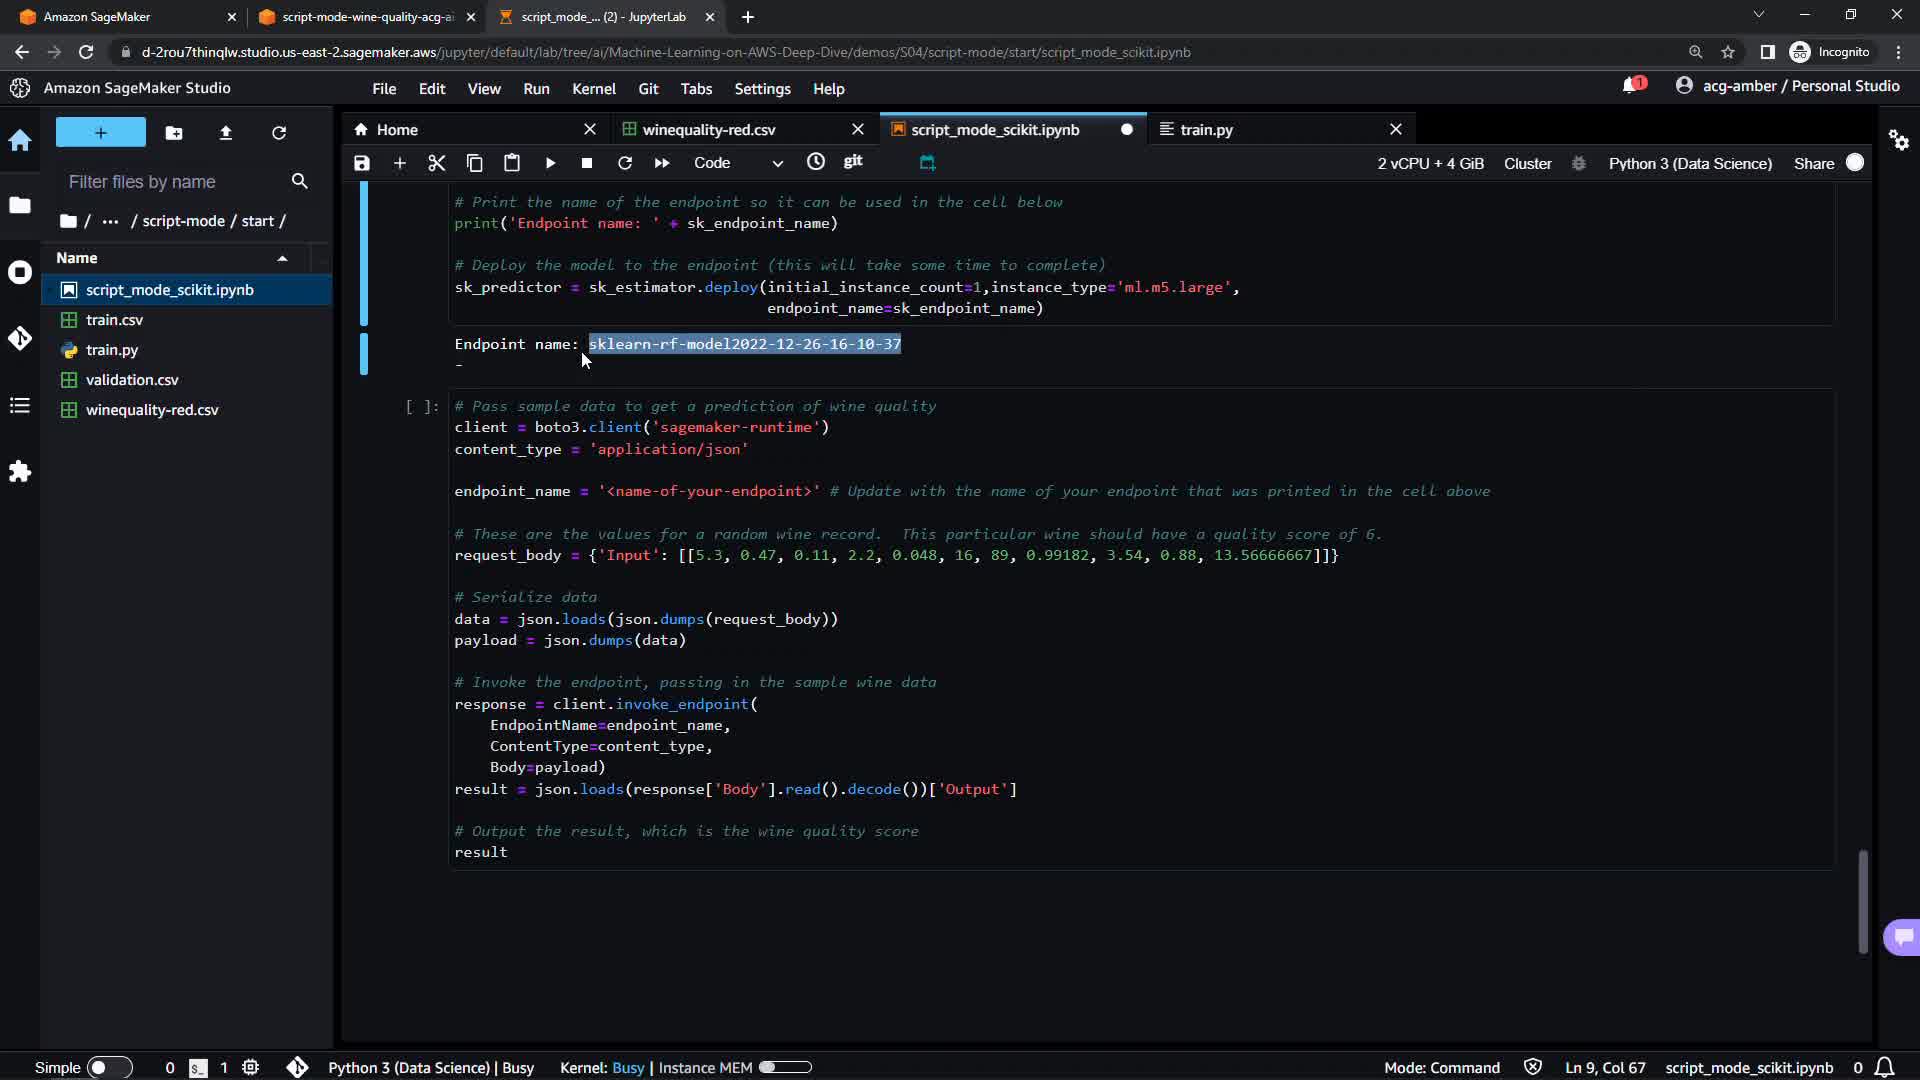Save the notebook with the save icon

[362, 163]
